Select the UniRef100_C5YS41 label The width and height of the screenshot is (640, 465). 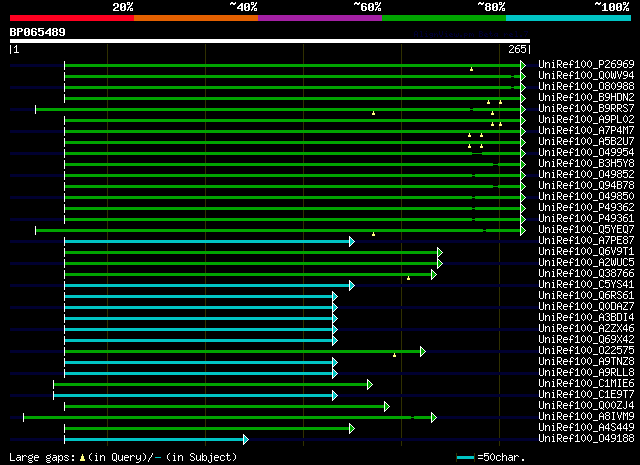(586, 285)
